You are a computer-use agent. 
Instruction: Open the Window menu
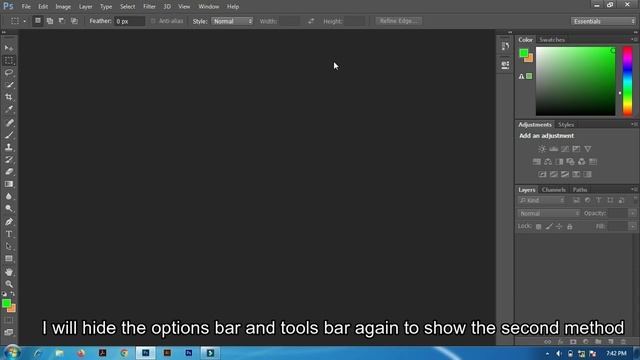click(x=209, y=7)
